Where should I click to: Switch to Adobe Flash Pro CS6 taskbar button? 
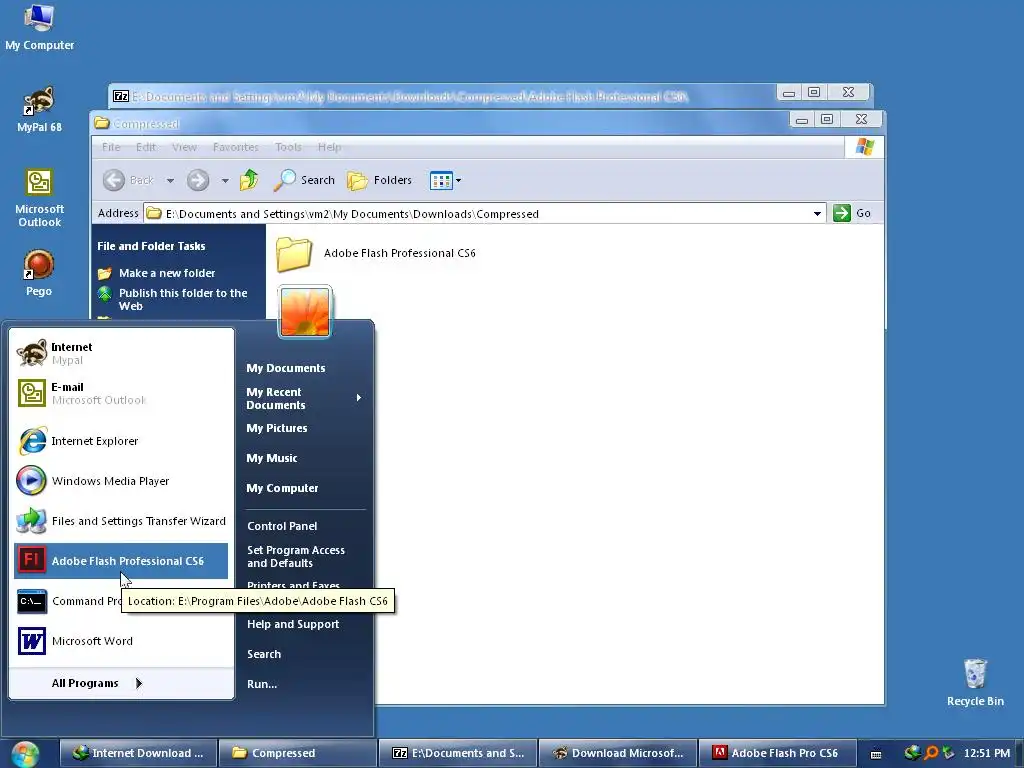(x=776, y=753)
